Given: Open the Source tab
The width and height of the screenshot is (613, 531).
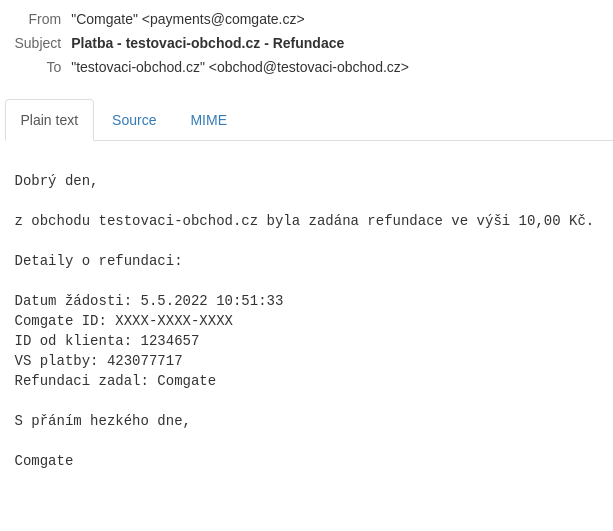Looking at the screenshot, I should (134, 120).
